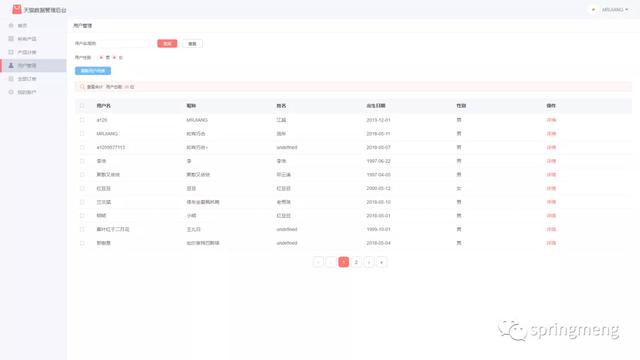Select the first gender radio option

[x=101, y=58]
